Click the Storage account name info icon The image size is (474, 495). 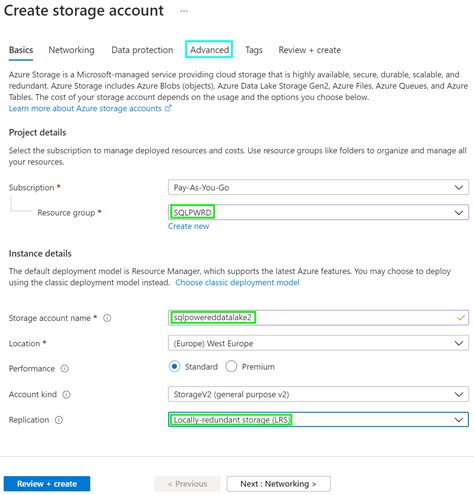(107, 318)
